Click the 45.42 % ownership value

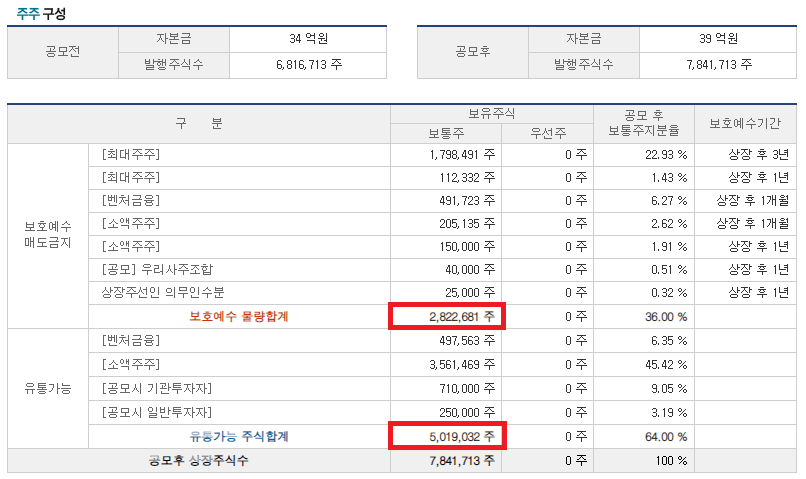pos(666,365)
